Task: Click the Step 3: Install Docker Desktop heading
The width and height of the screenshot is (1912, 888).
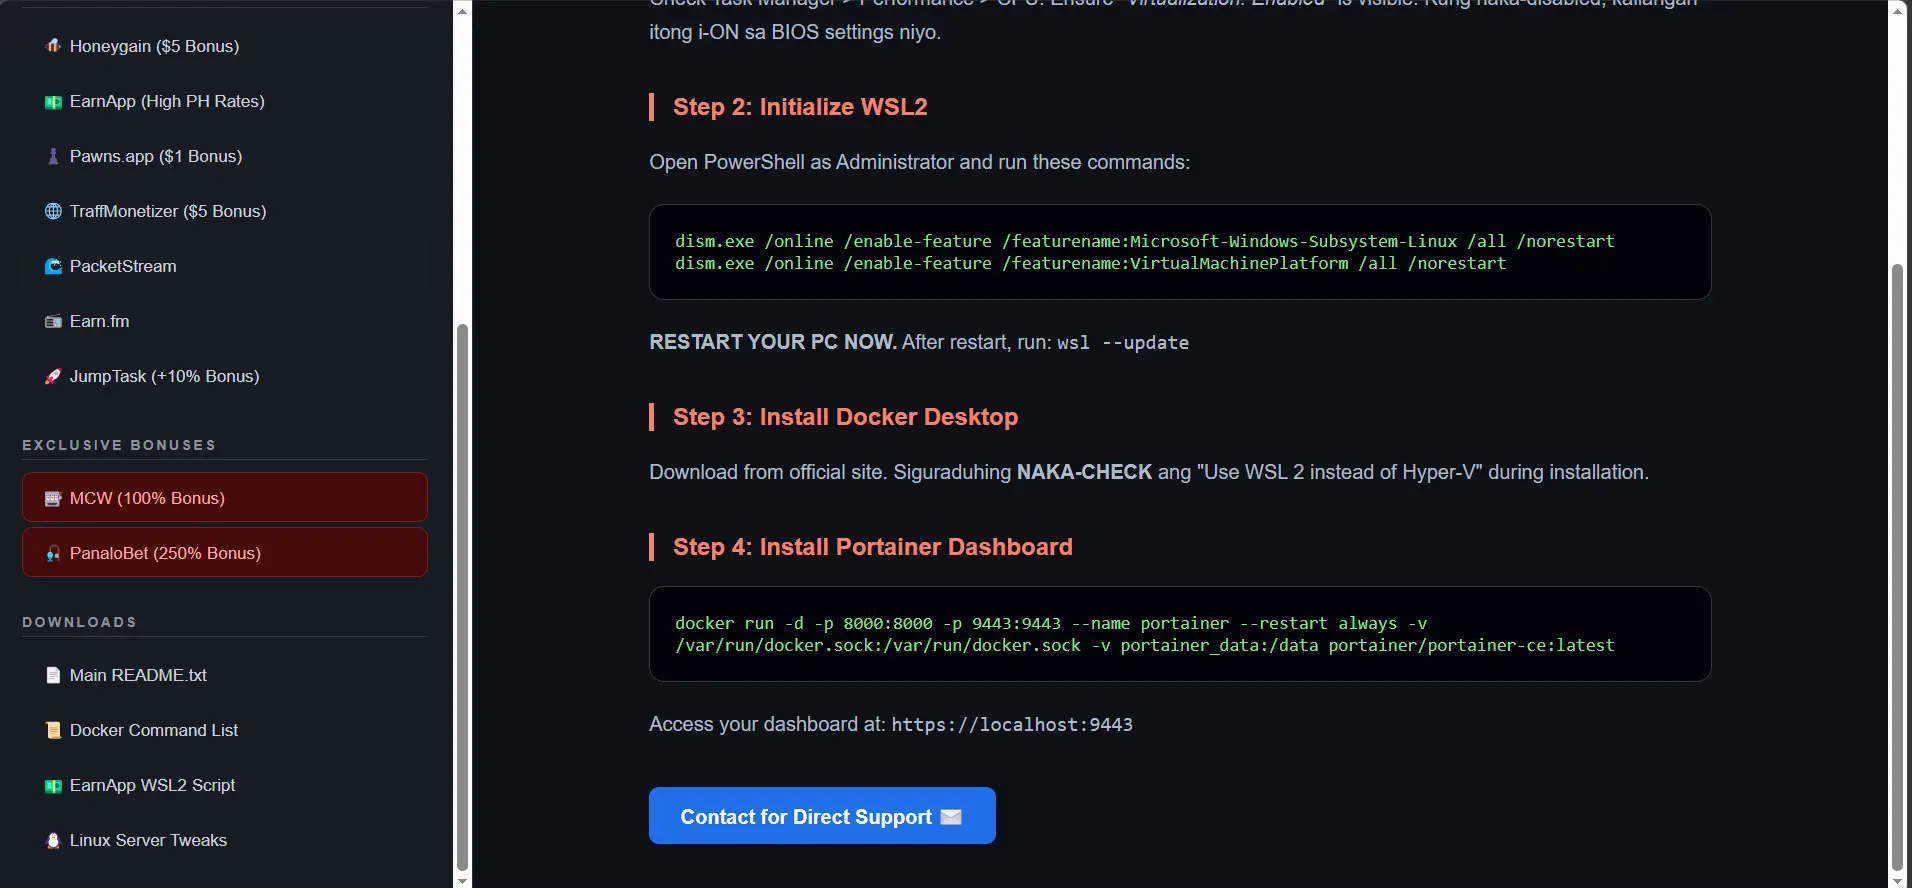Action: tap(845, 417)
